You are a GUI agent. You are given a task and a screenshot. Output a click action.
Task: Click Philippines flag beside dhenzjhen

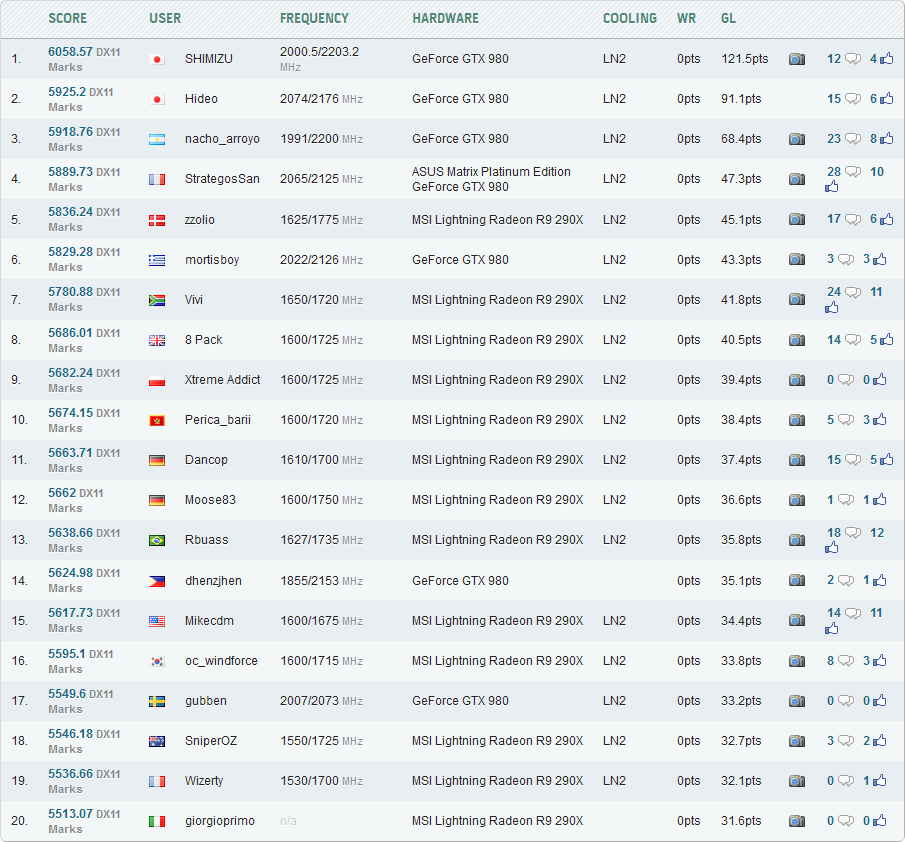pos(156,582)
